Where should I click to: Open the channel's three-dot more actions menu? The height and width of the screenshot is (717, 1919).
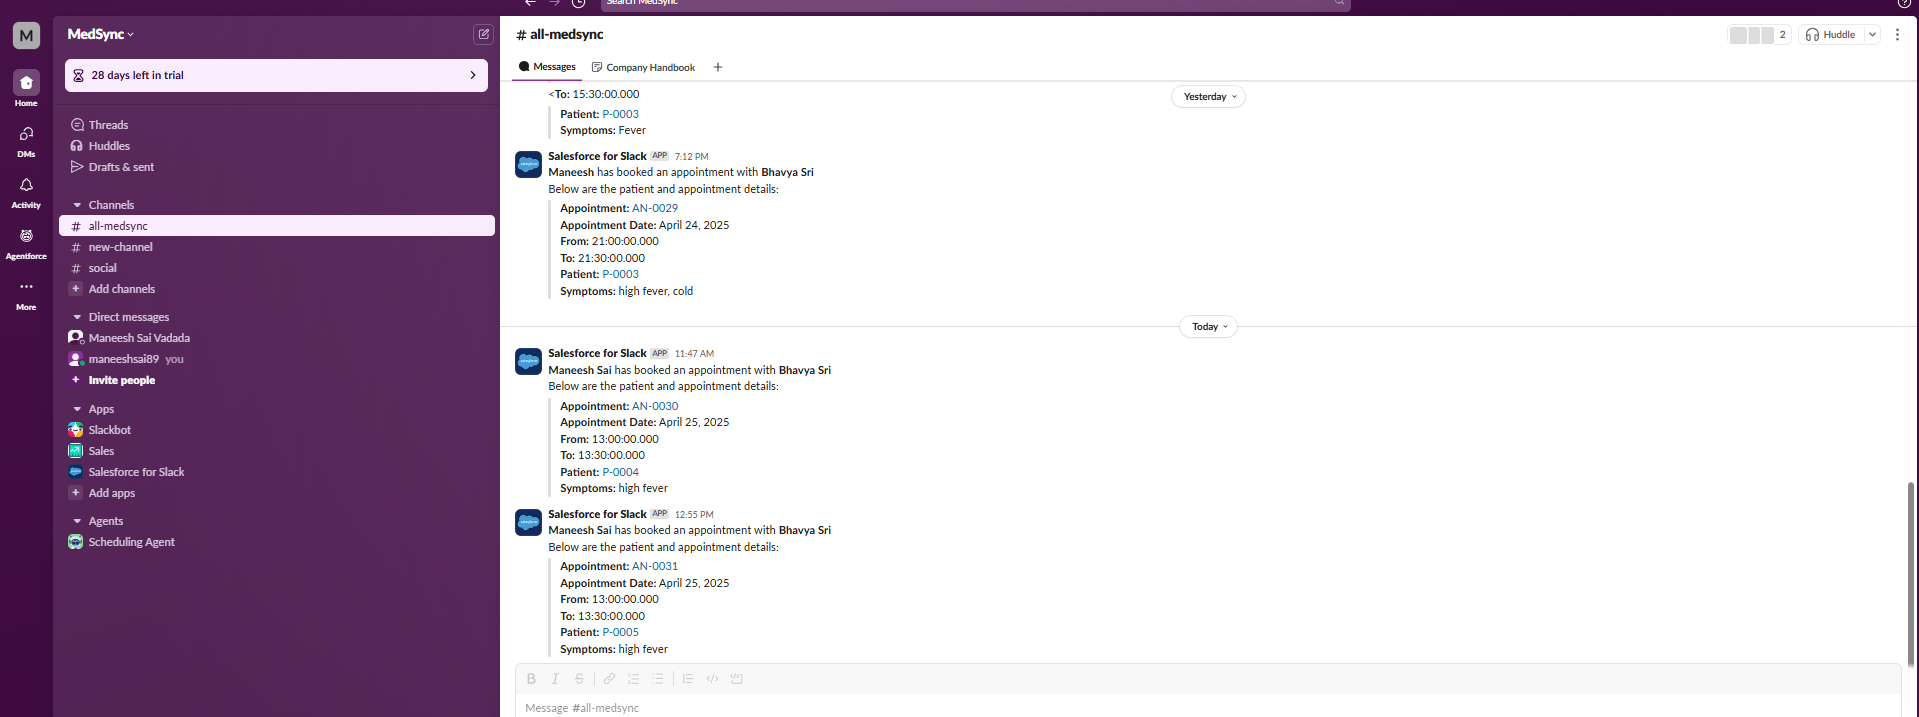click(1897, 34)
